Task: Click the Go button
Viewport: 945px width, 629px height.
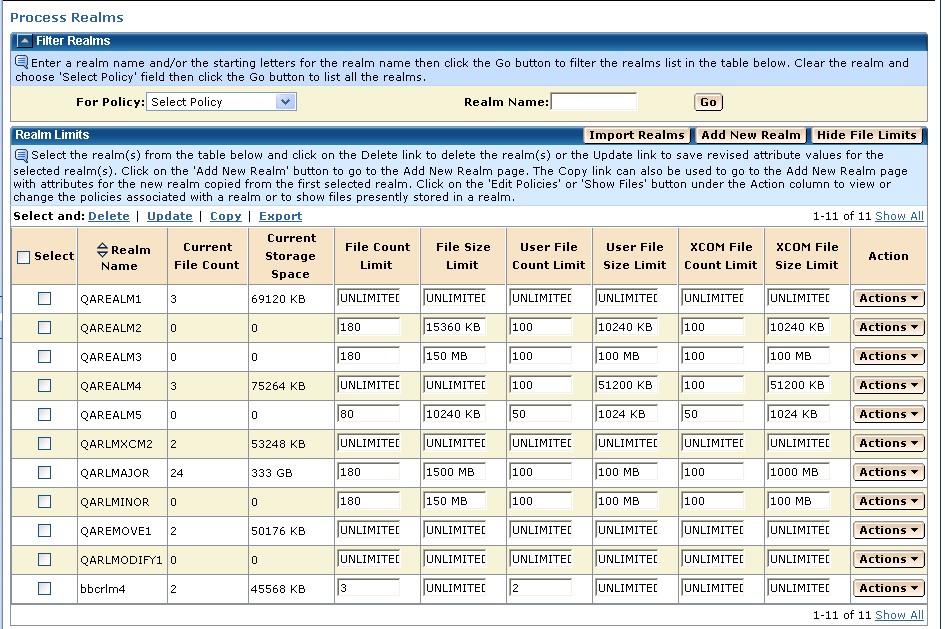Action: 708,102
